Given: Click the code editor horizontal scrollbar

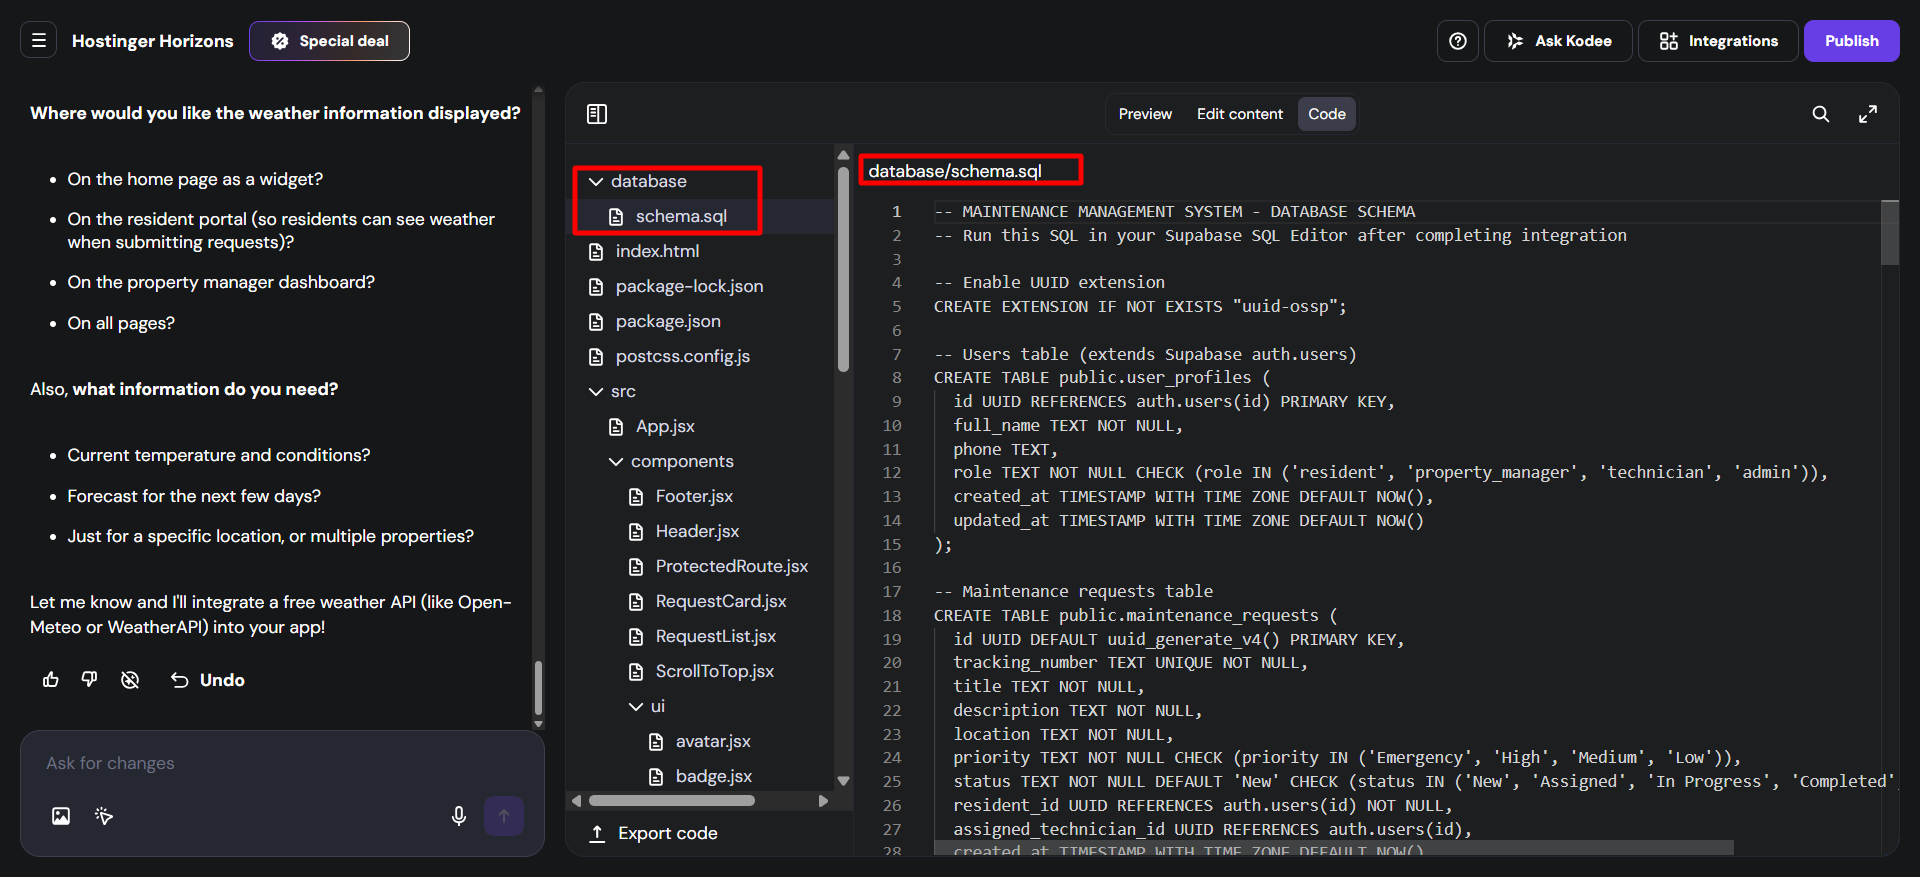Looking at the screenshot, I should point(1333,848).
